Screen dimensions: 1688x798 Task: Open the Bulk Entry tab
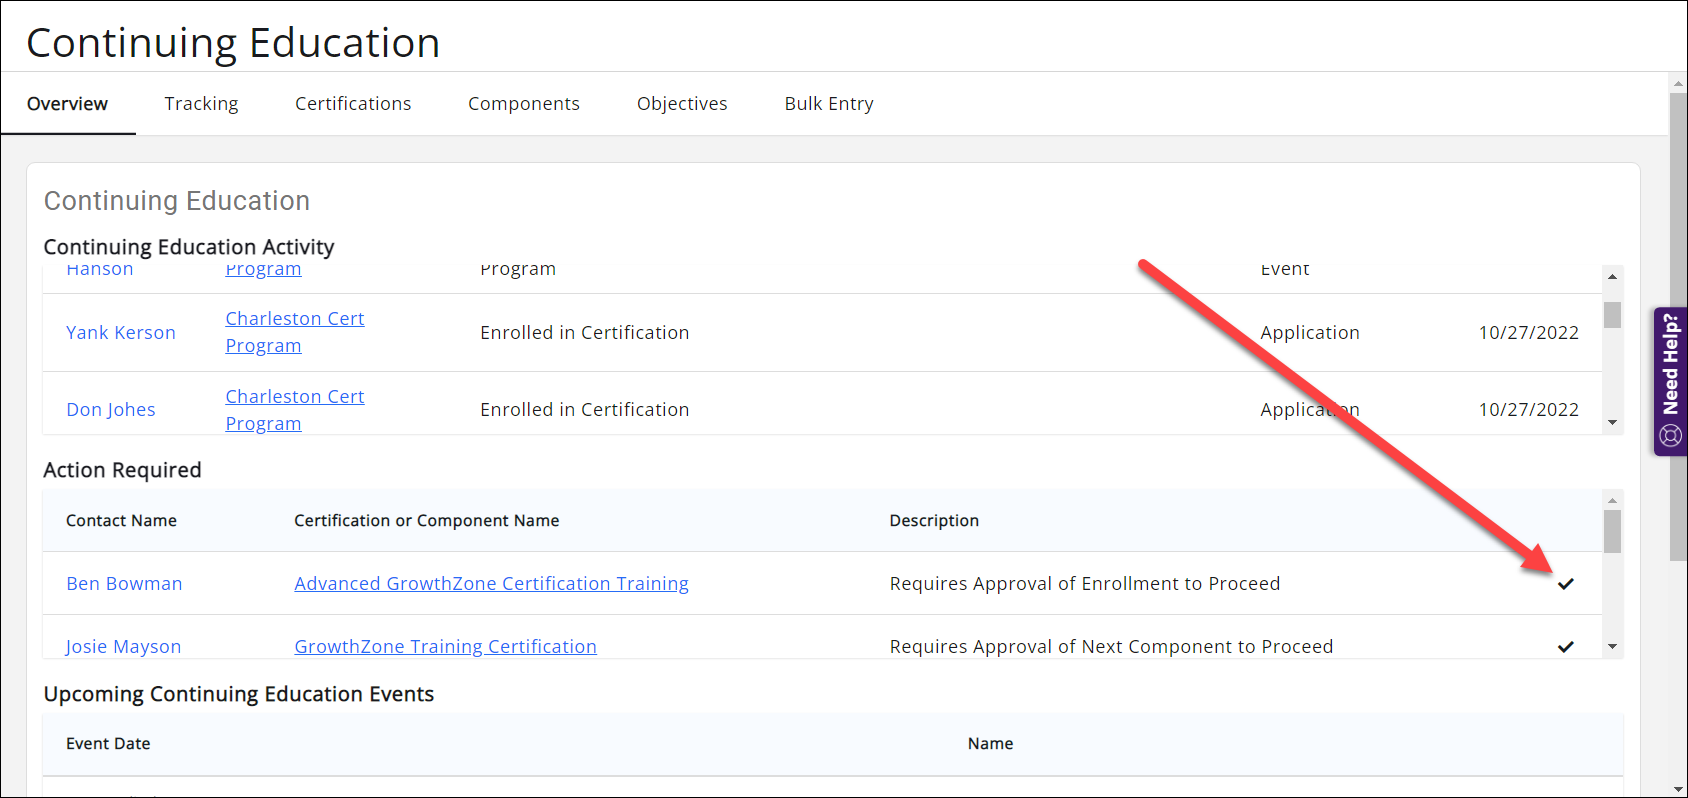click(x=828, y=104)
